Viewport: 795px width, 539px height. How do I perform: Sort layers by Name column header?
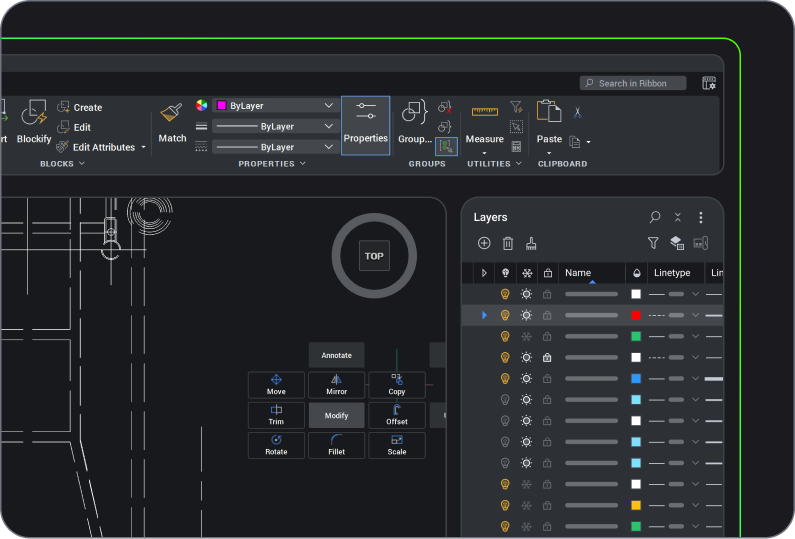(x=591, y=273)
